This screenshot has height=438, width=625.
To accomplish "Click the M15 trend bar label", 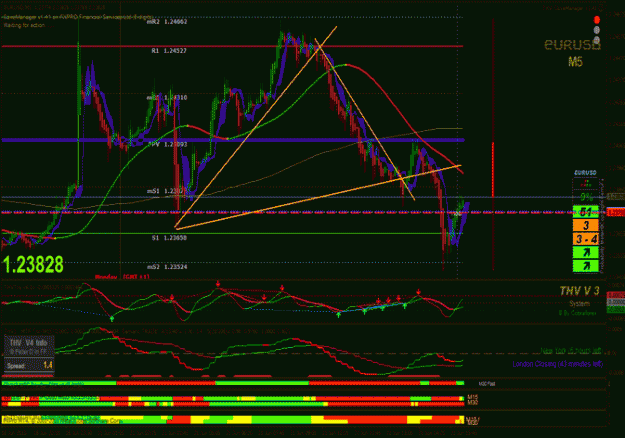I will tap(472, 398).
